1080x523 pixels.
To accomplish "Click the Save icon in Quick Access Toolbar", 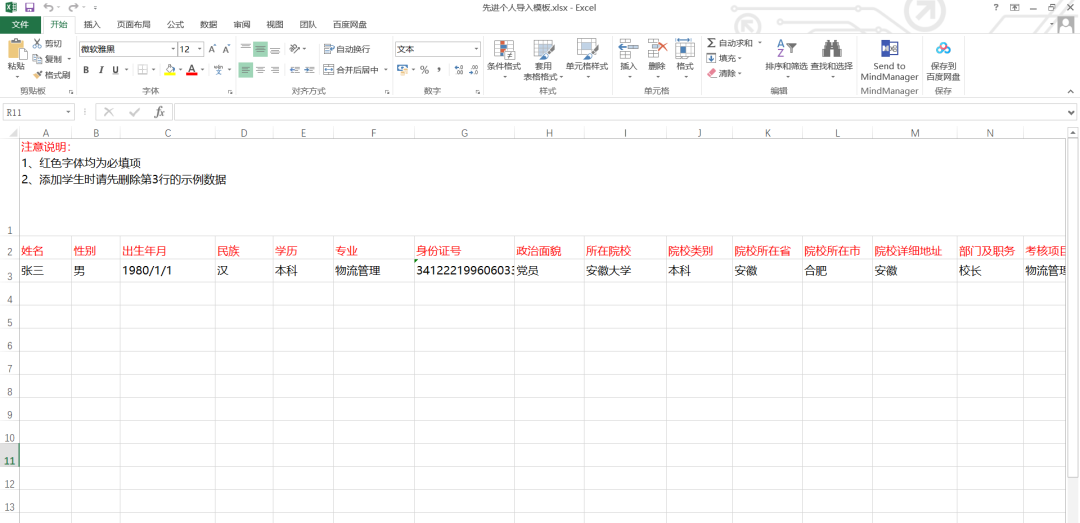I will pyautogui.click(x=29, y=8).
